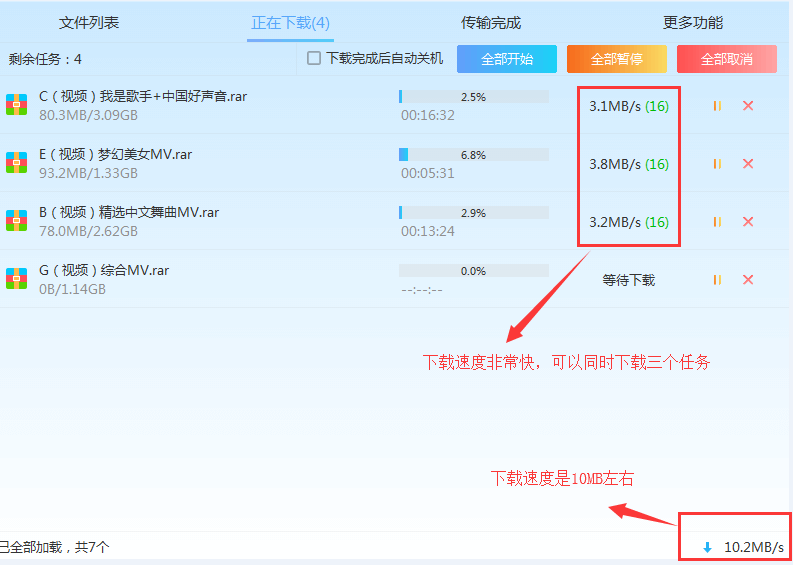Select file name G（视频）综合MV.rar
The width and height of the screenshot is (793, 565).
[x=104, y=270]
